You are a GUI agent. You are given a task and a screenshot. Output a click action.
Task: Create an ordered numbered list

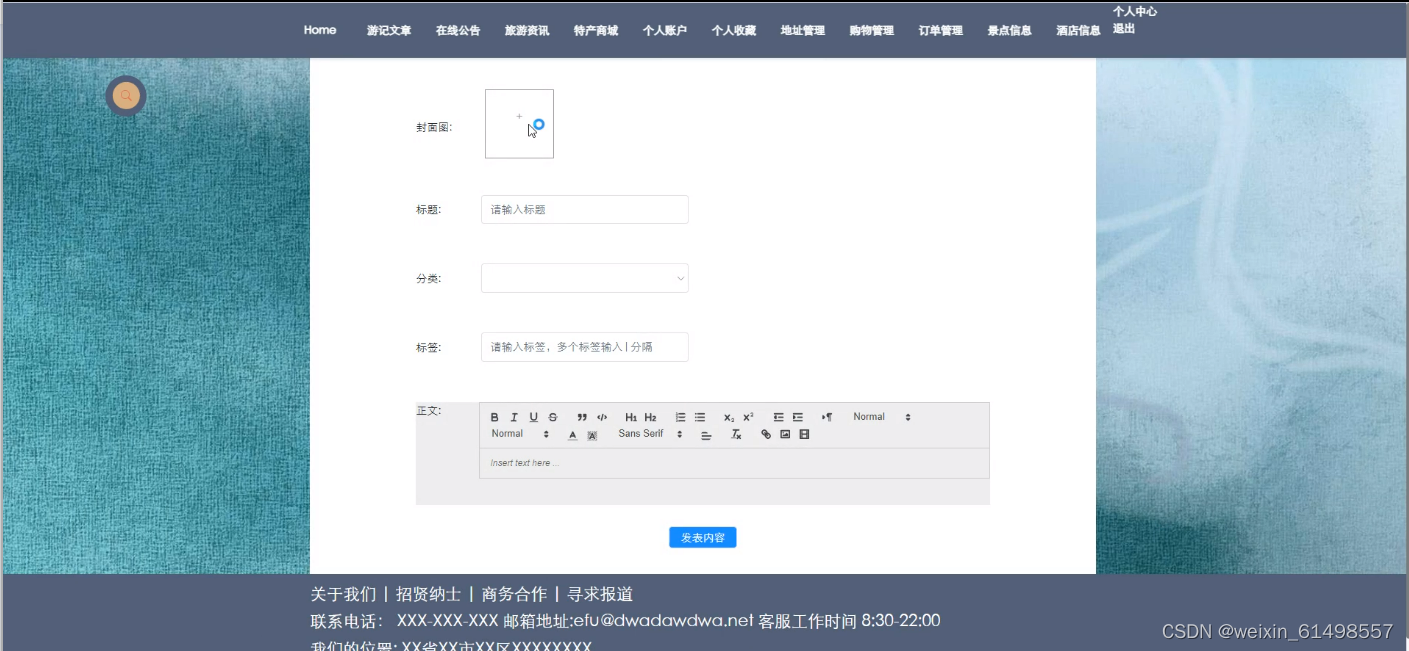point(680,417)
